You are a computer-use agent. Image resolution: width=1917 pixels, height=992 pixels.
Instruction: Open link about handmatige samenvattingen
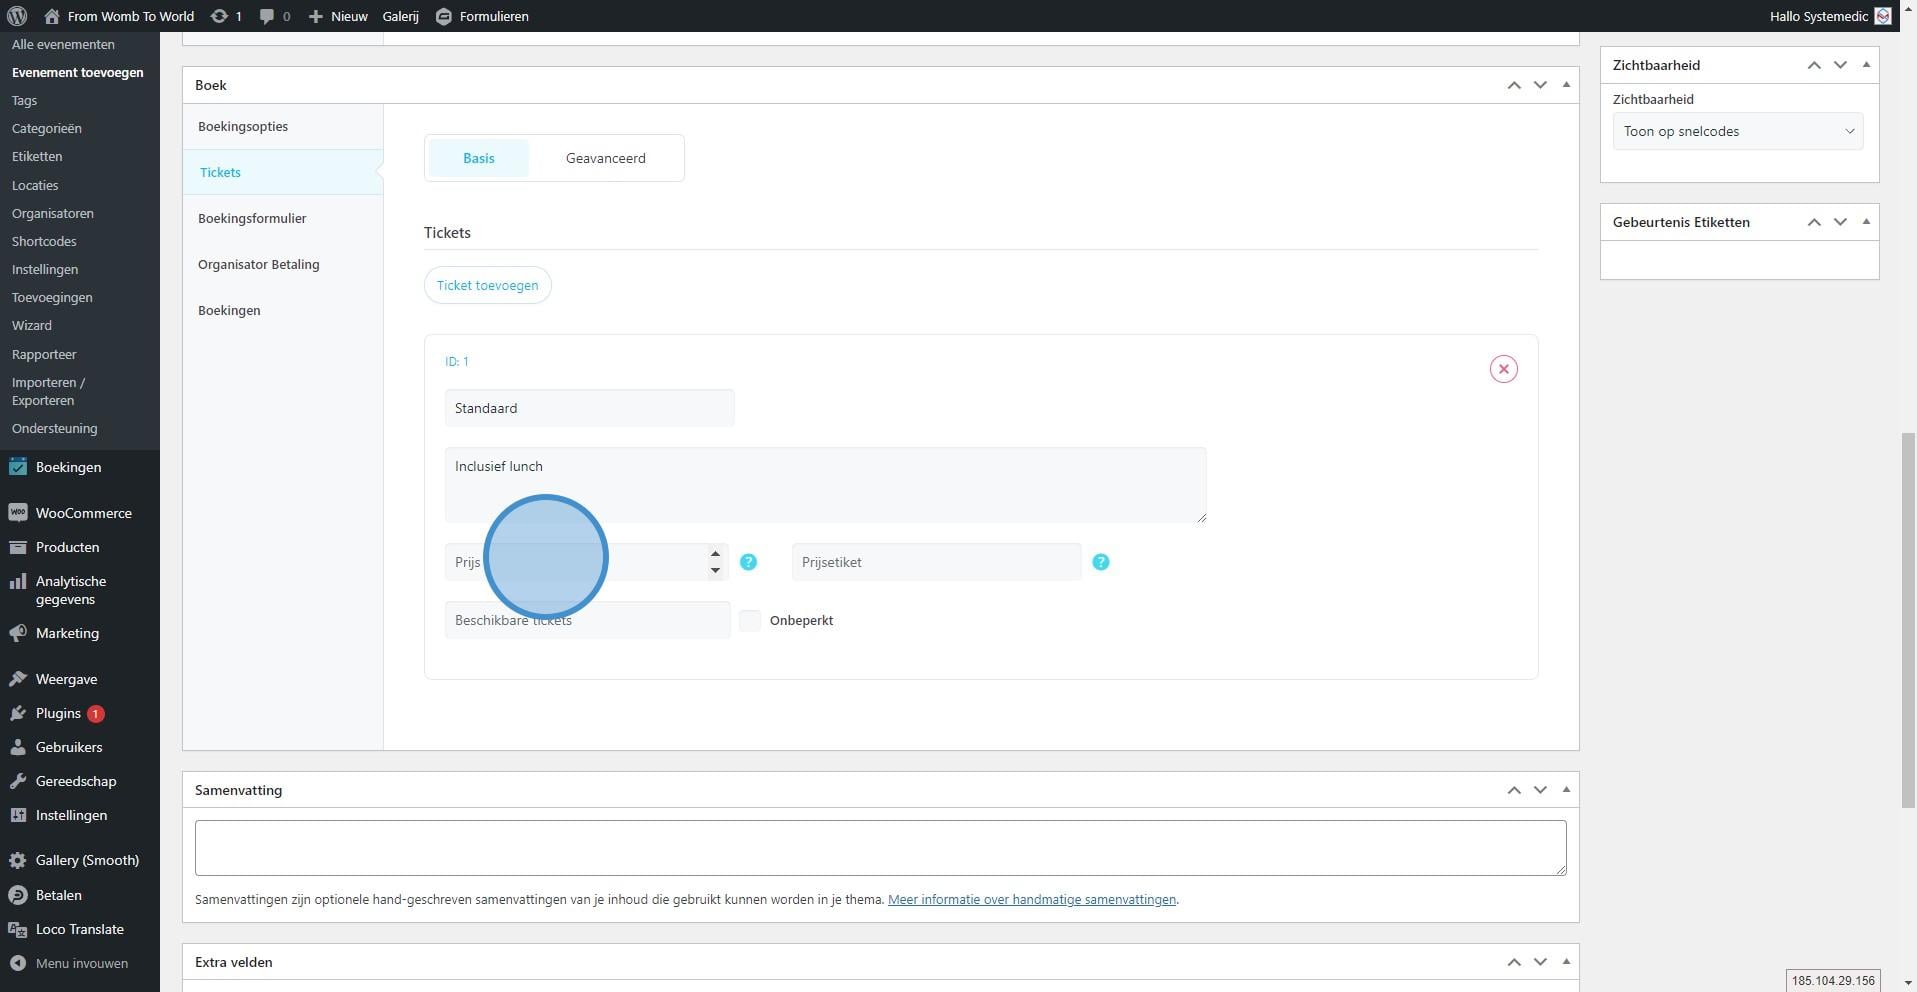click(1031, 899)
